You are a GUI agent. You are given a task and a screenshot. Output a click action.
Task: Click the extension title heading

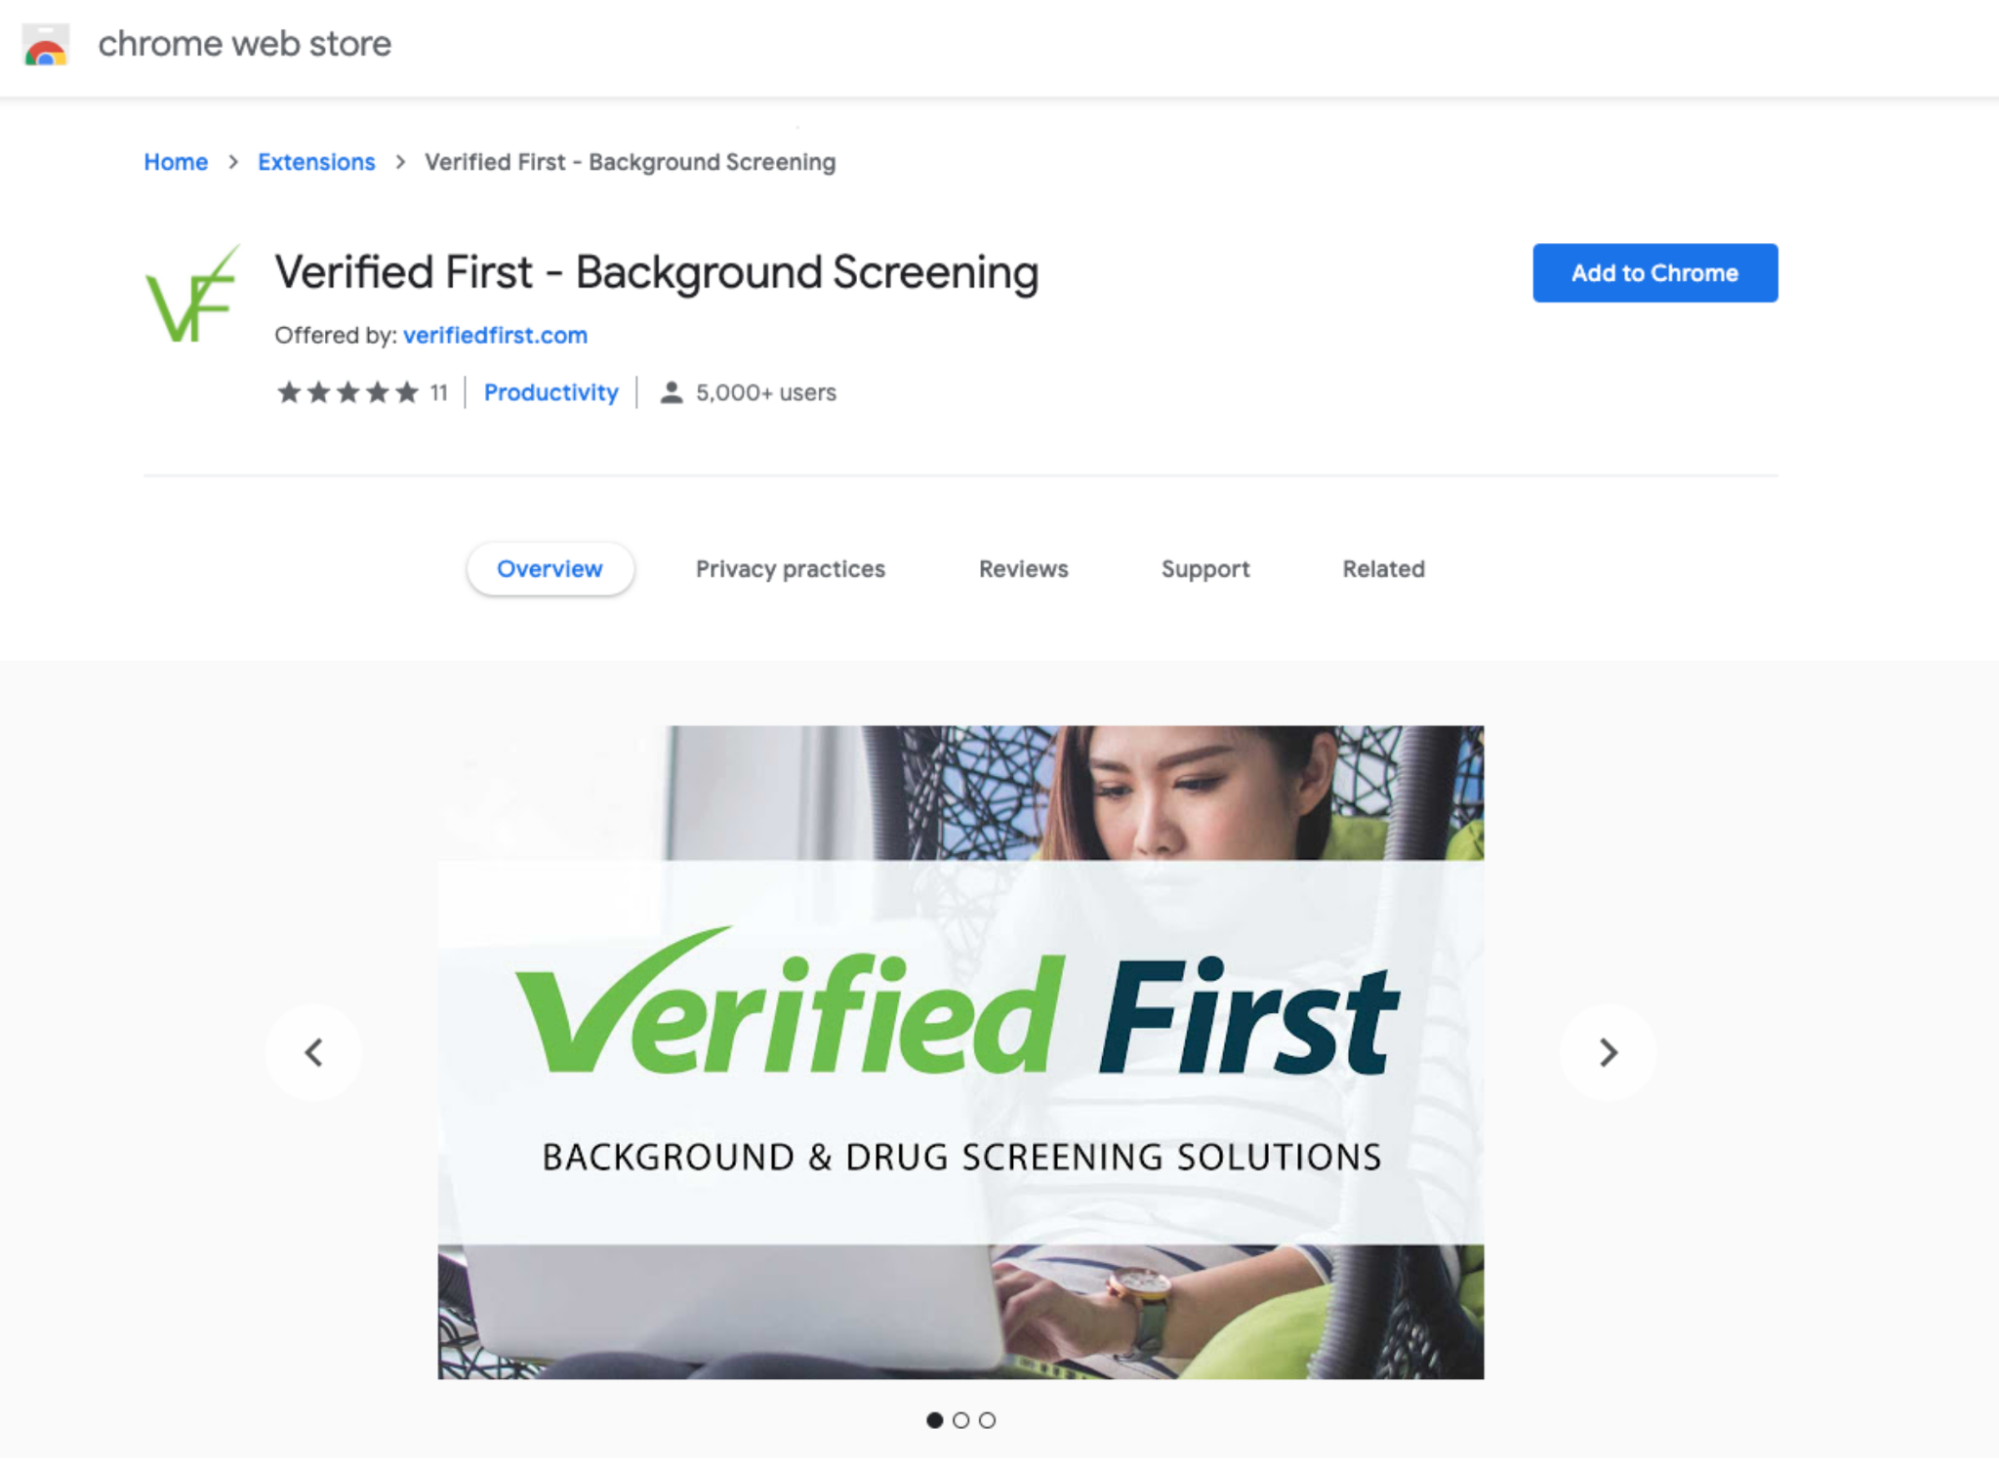point(657,273)
